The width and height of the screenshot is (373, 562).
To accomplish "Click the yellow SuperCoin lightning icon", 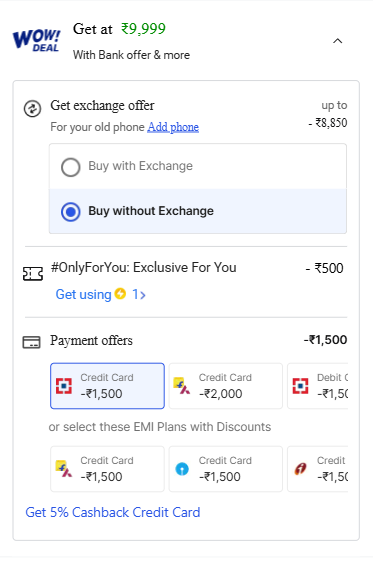I will click(120, 294).
